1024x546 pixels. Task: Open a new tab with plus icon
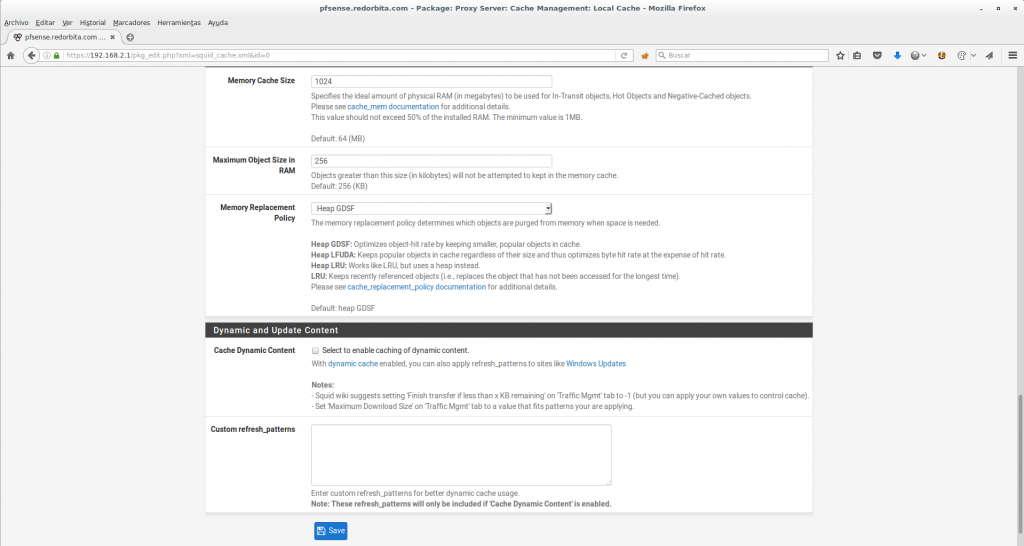(x=130, y=37)
